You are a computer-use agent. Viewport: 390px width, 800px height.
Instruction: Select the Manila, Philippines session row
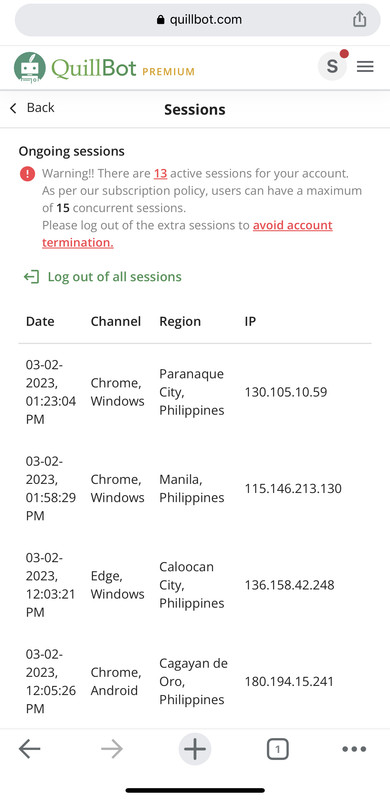click(x=195, y=489)
